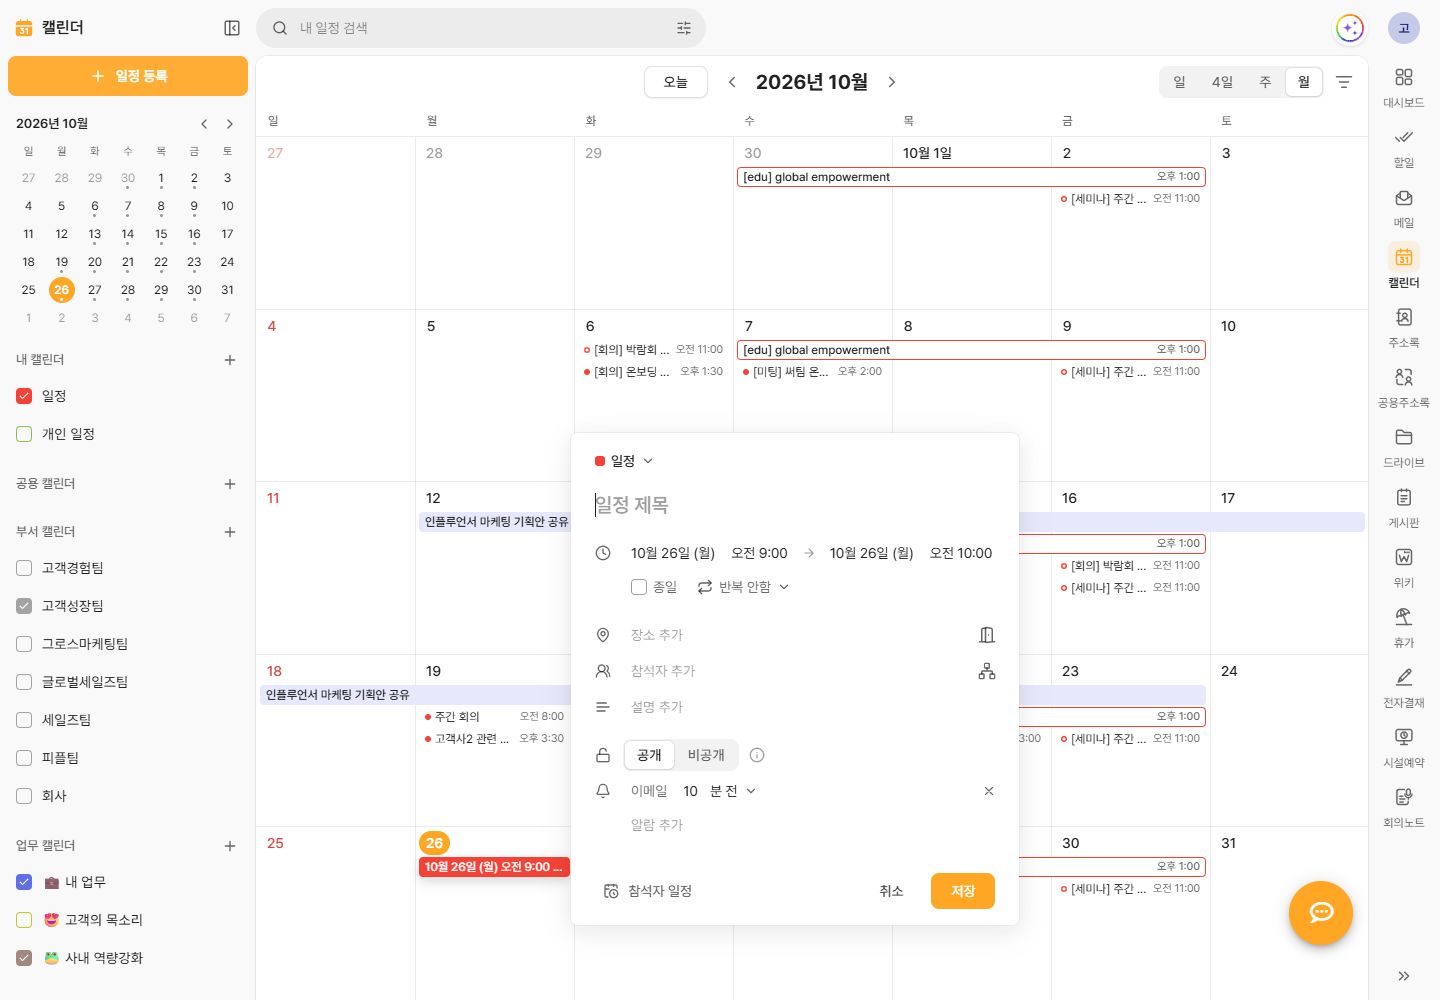Open organization chart icon beside 참석자 추가
1440x1000 pixels.
coord(987,671)
